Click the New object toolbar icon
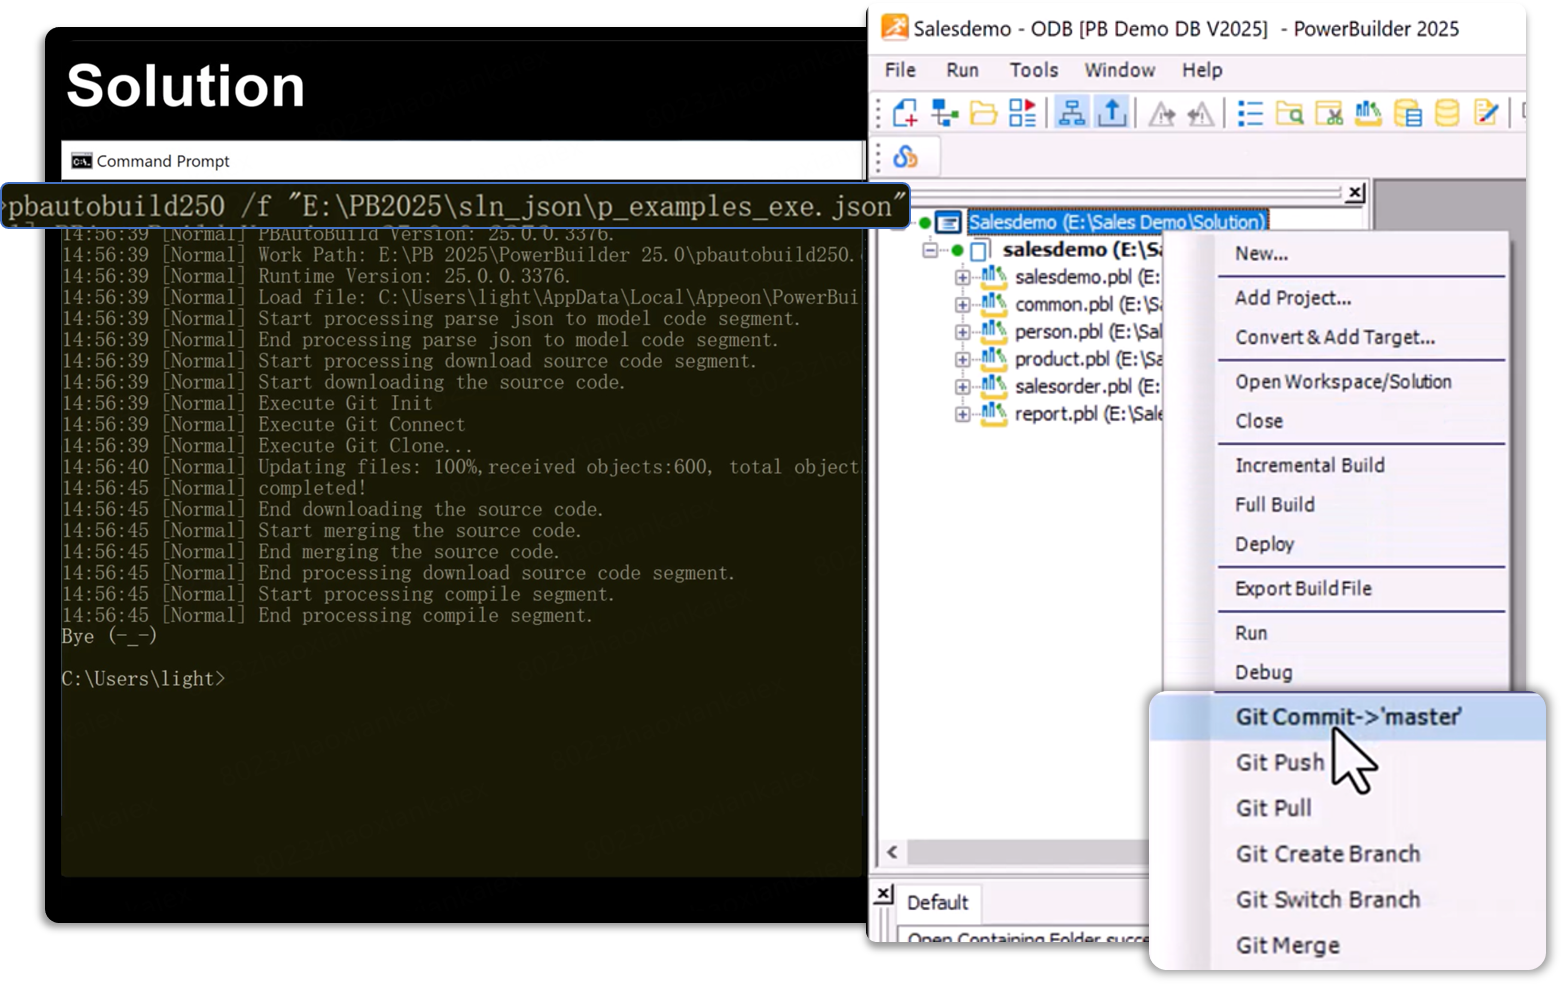Viewport: 1561px width, 984px height. (906, 113)
